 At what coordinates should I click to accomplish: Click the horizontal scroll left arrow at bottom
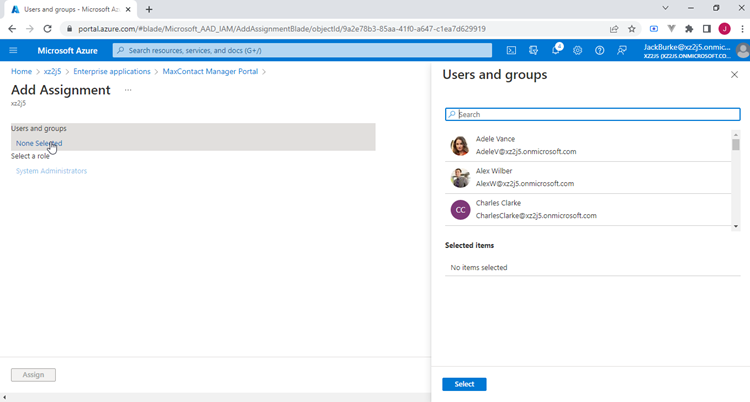4,398
